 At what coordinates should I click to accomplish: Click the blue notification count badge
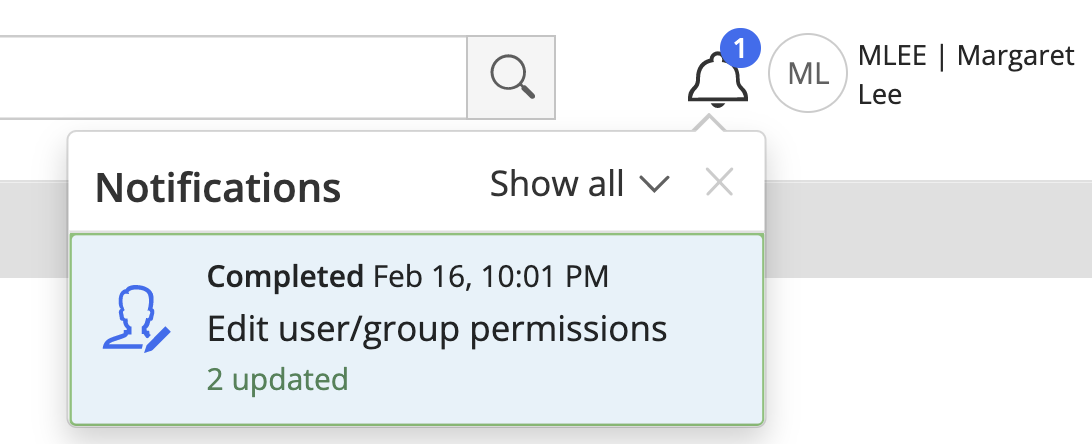[740, 47]
